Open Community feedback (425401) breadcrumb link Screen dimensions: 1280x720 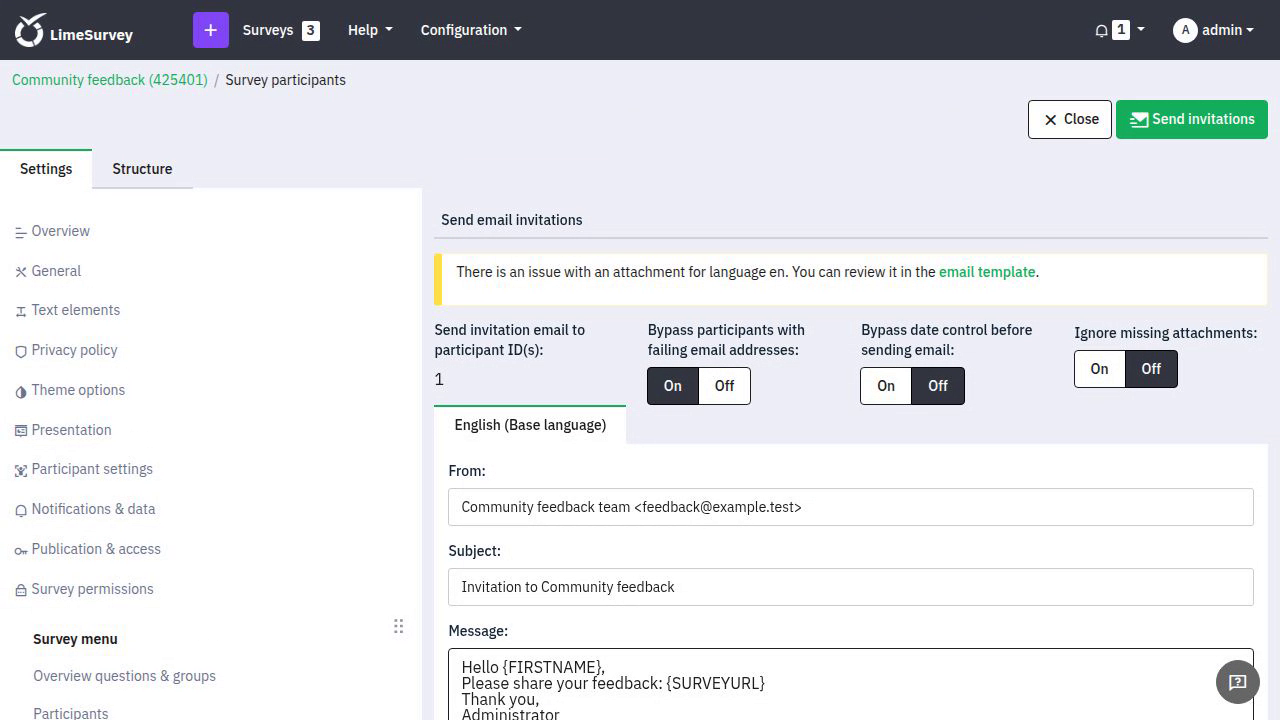110,80
